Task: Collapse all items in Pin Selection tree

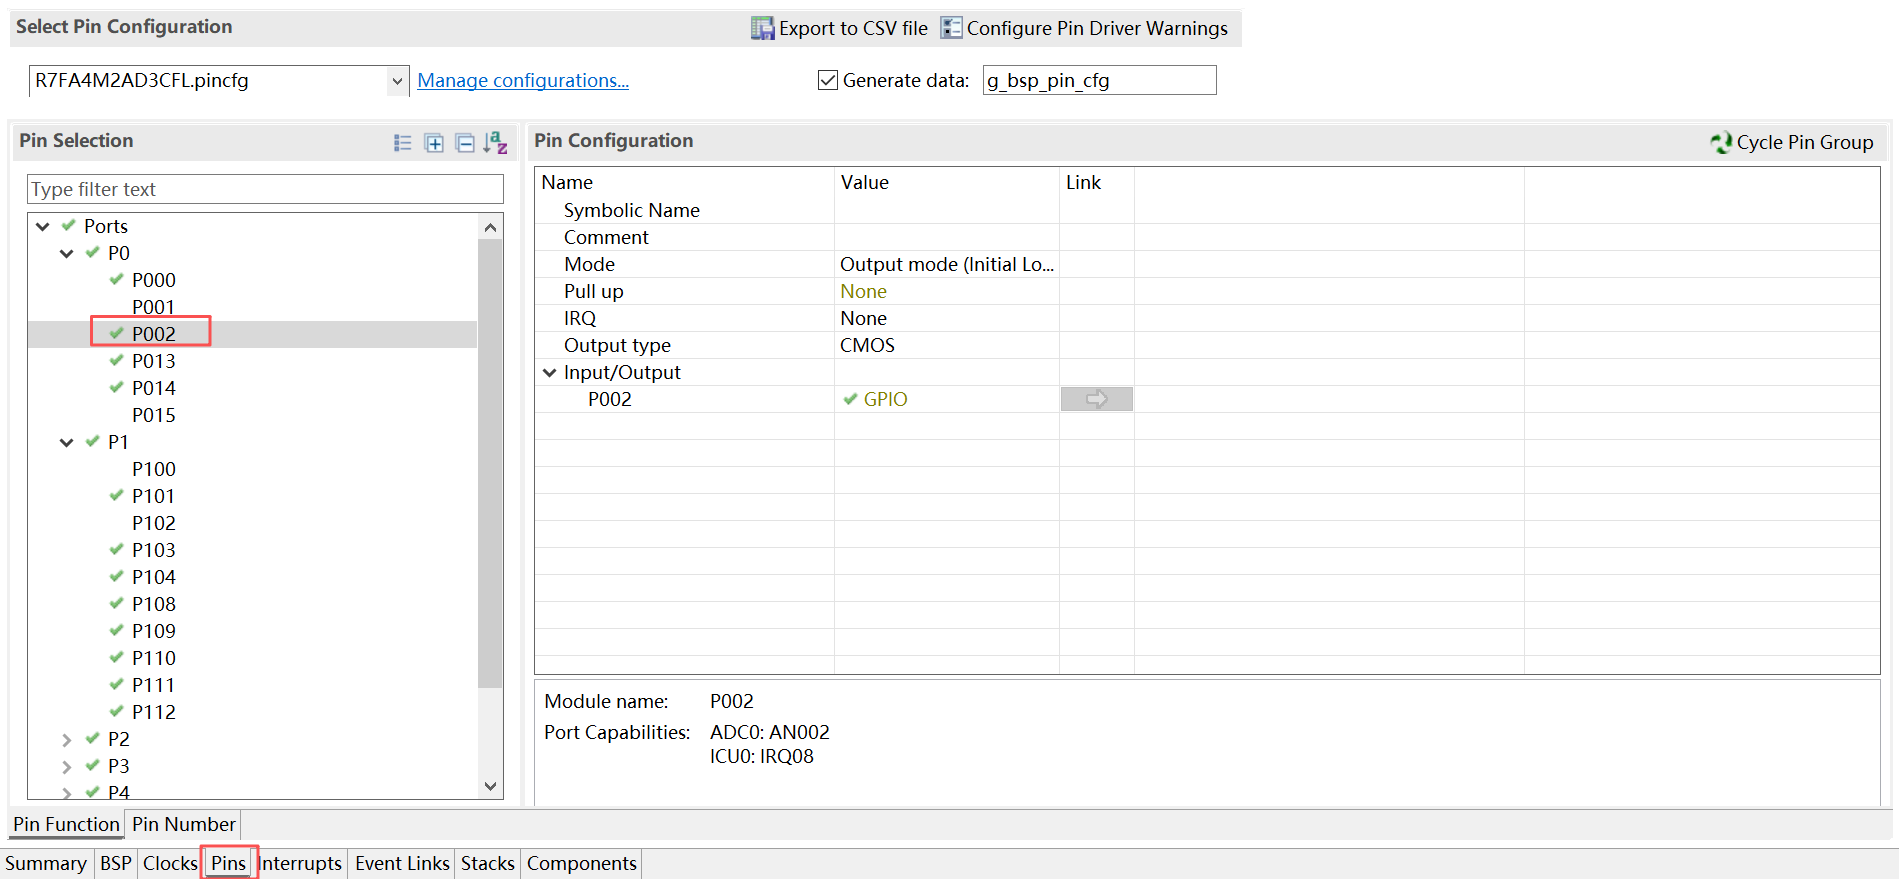Action: click(465, 143)
